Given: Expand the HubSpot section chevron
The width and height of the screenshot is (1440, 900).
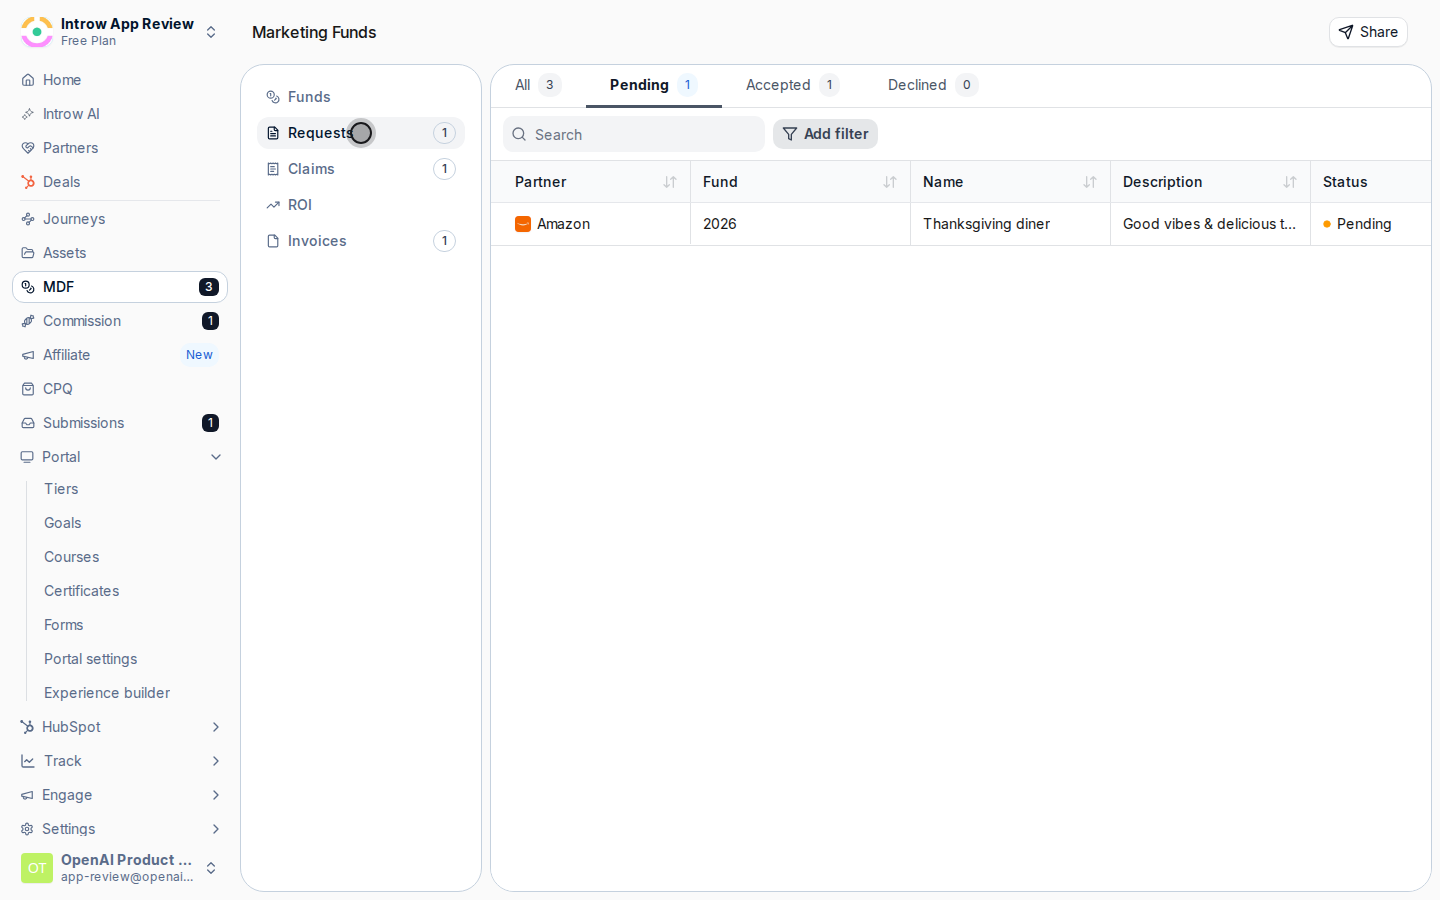Looking at the screenshot, I should tap(216, 727).
